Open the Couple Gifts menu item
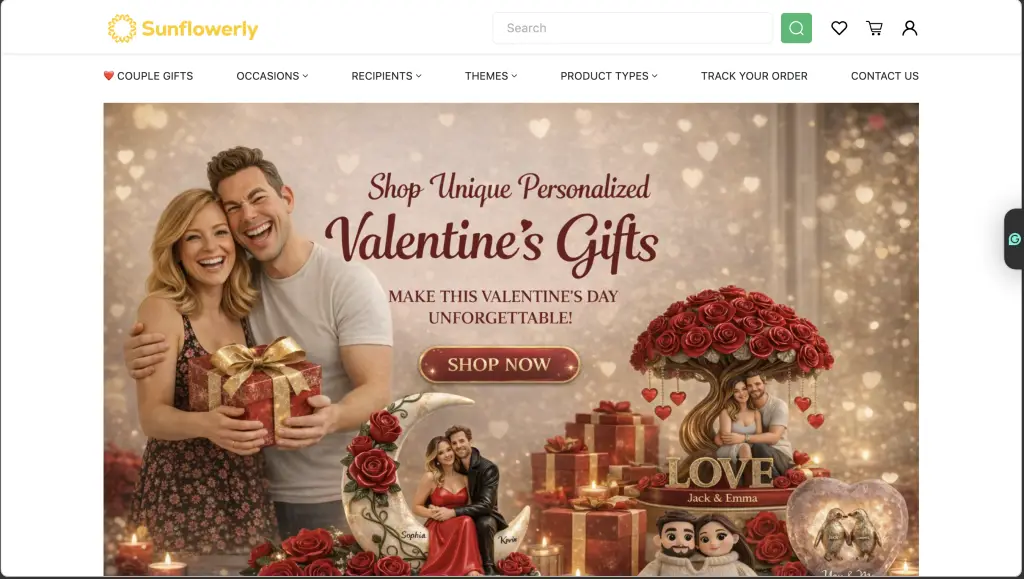The height and width of the screenshot is (579, 1024). point(155,76)
